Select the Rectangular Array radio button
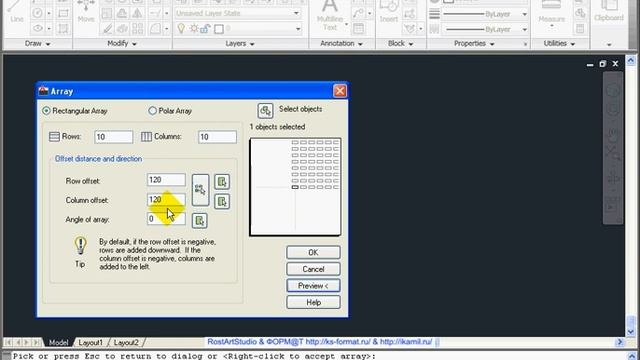Screen dimensions: 640x360 (47, 111)
